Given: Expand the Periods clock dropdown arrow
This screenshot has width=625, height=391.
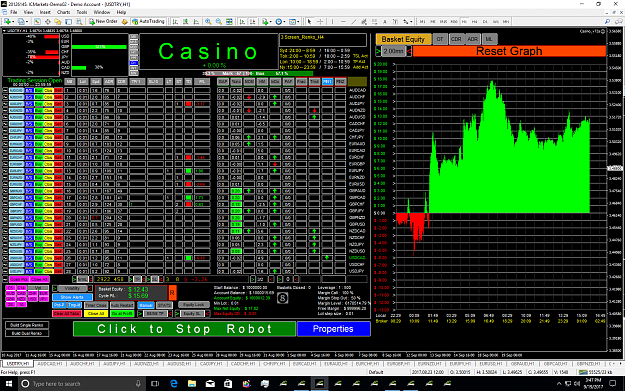Looking at the screenshot, I should pos(284,21).
